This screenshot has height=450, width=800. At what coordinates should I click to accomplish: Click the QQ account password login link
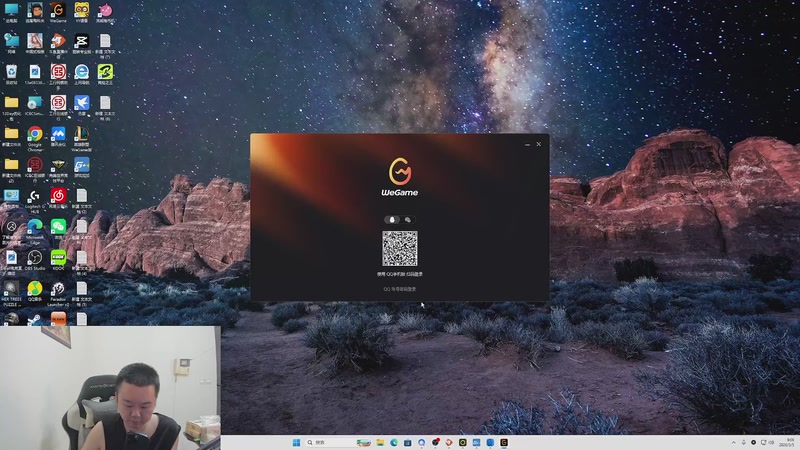[x=399, y=289]
